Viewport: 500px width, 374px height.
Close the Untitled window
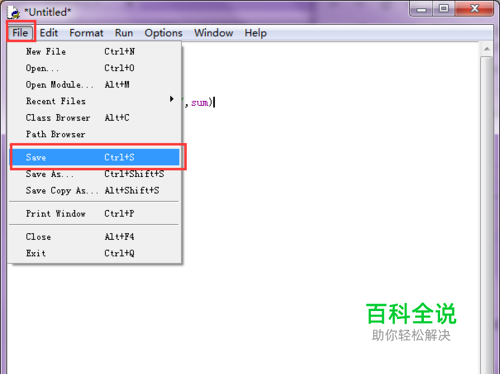(474, 9)
